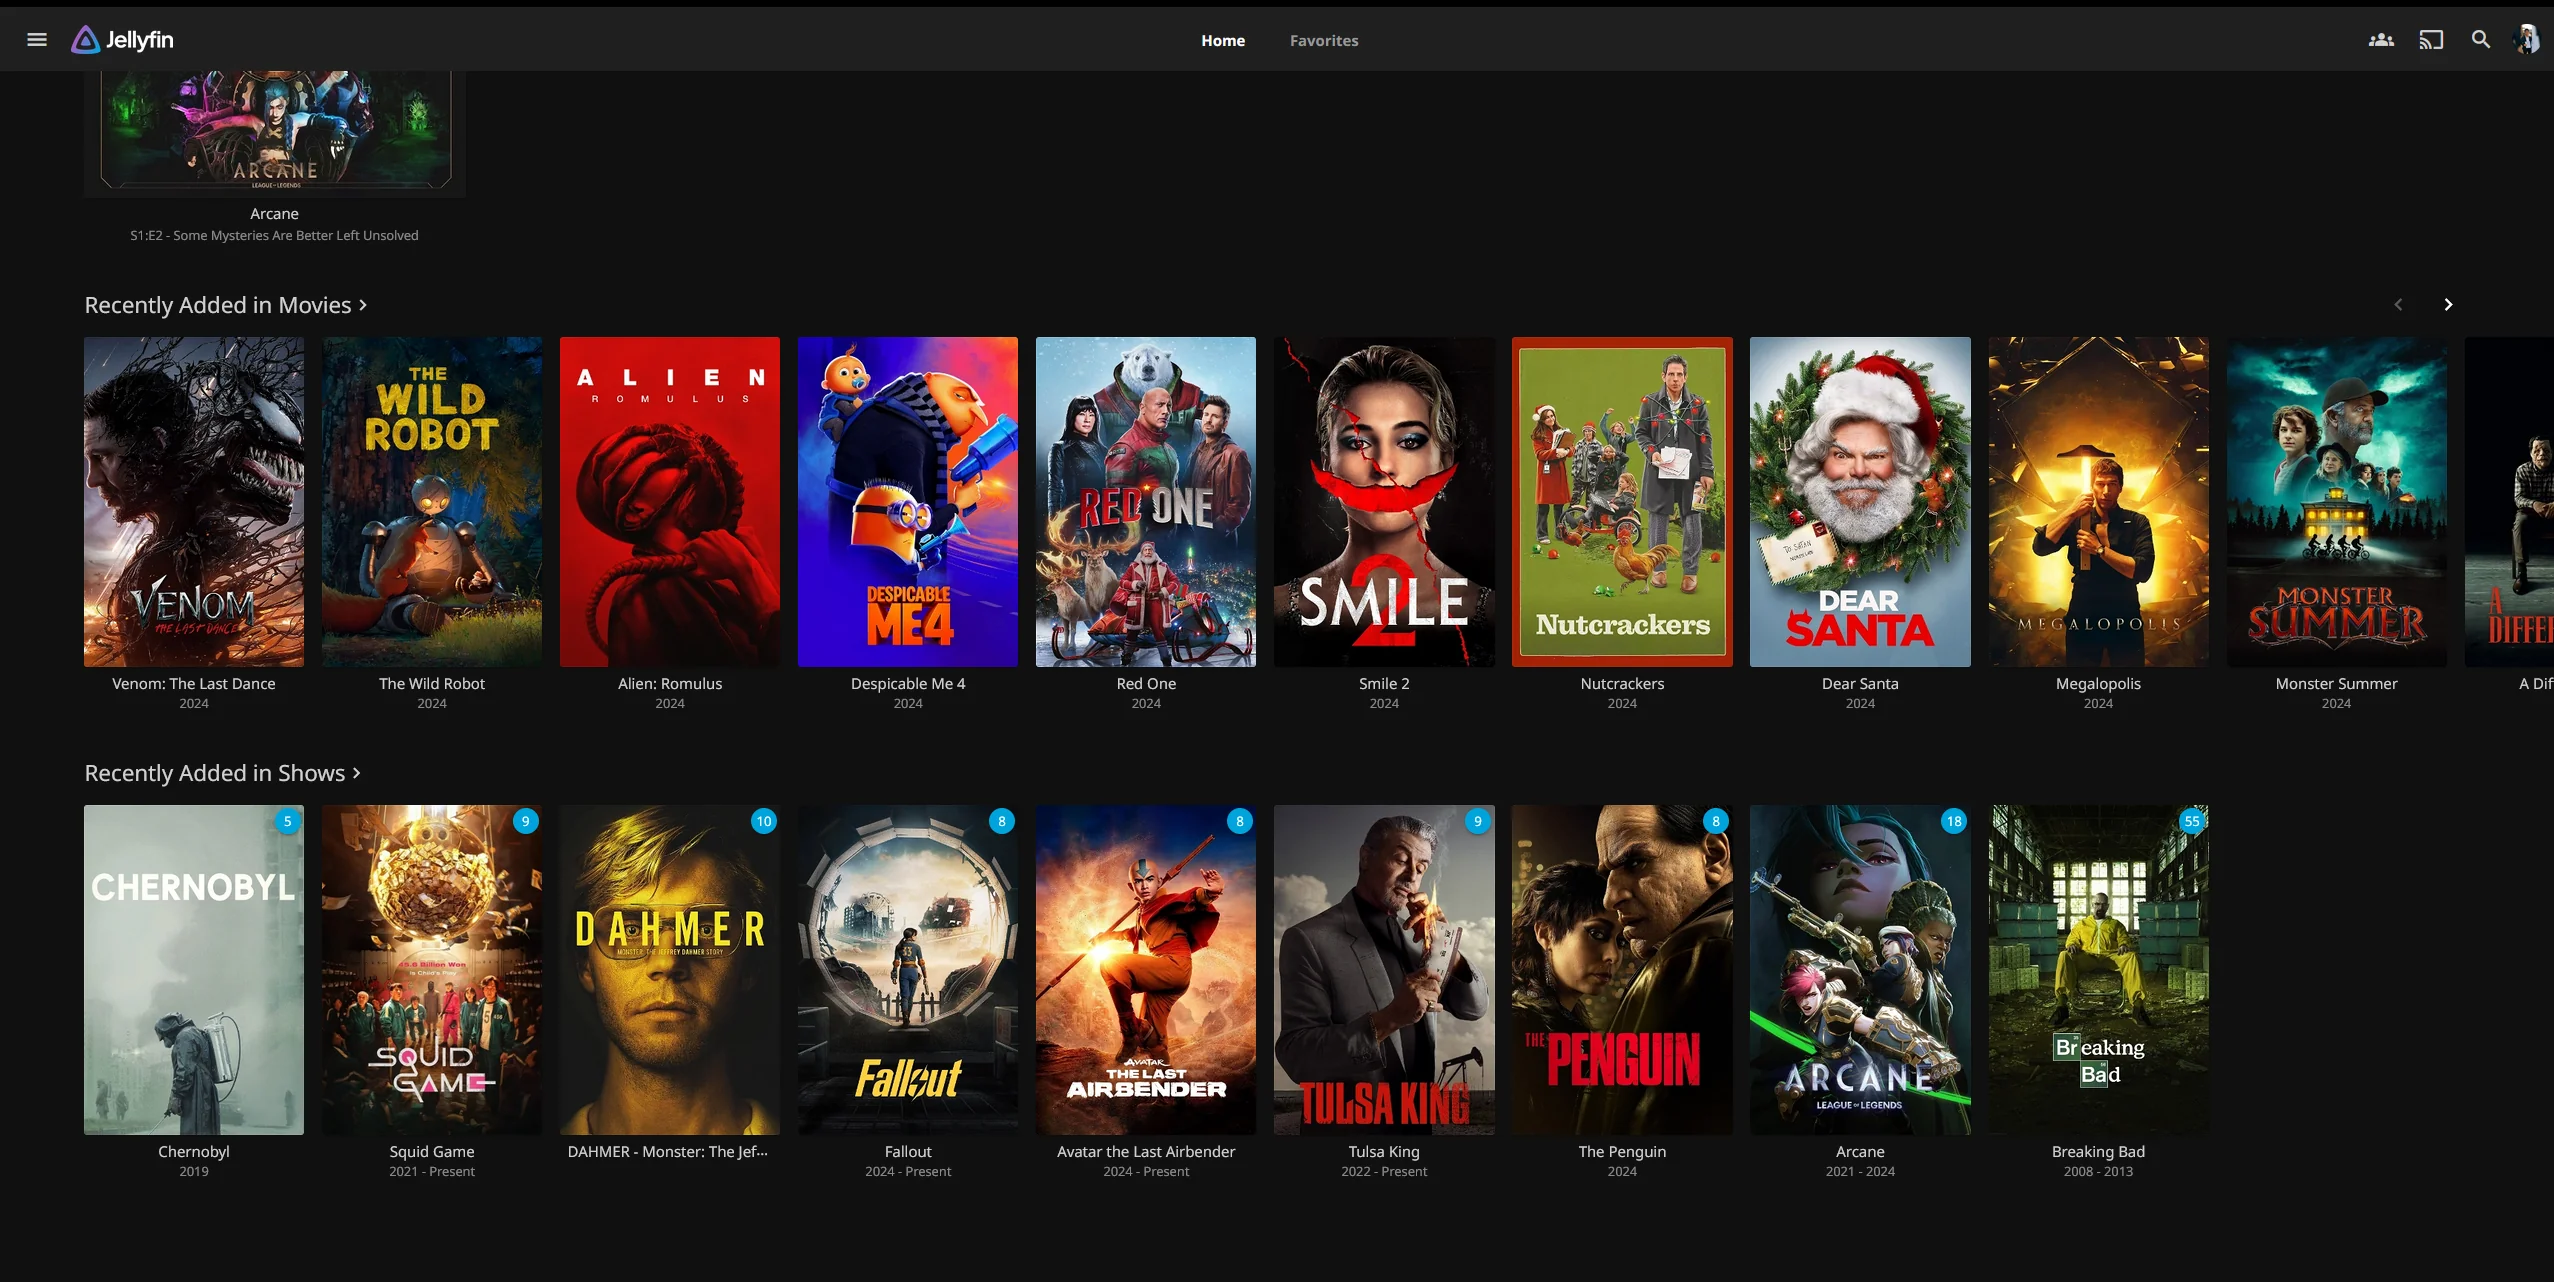2554x1282 pixels.
Task: Click the Avatar the Last Airbender title
Action: click(1146, 1152)
